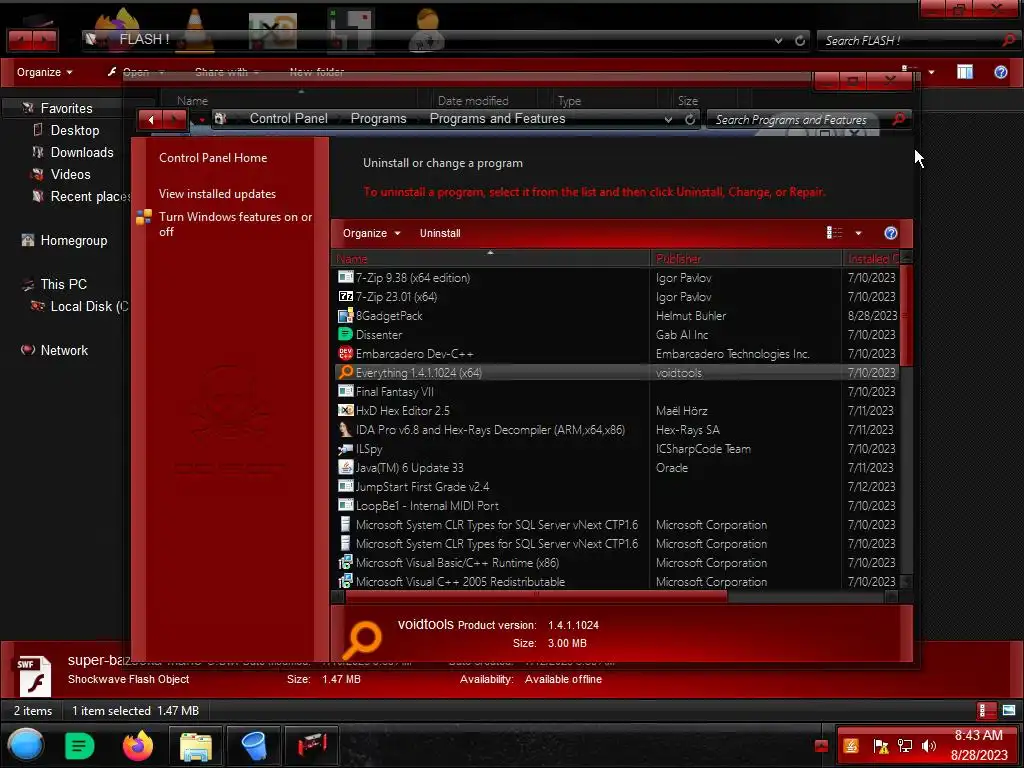This screenshot has width=1024, height=768.
Task: Open Control Panel Home link
Action: click(x=213, y=157)
